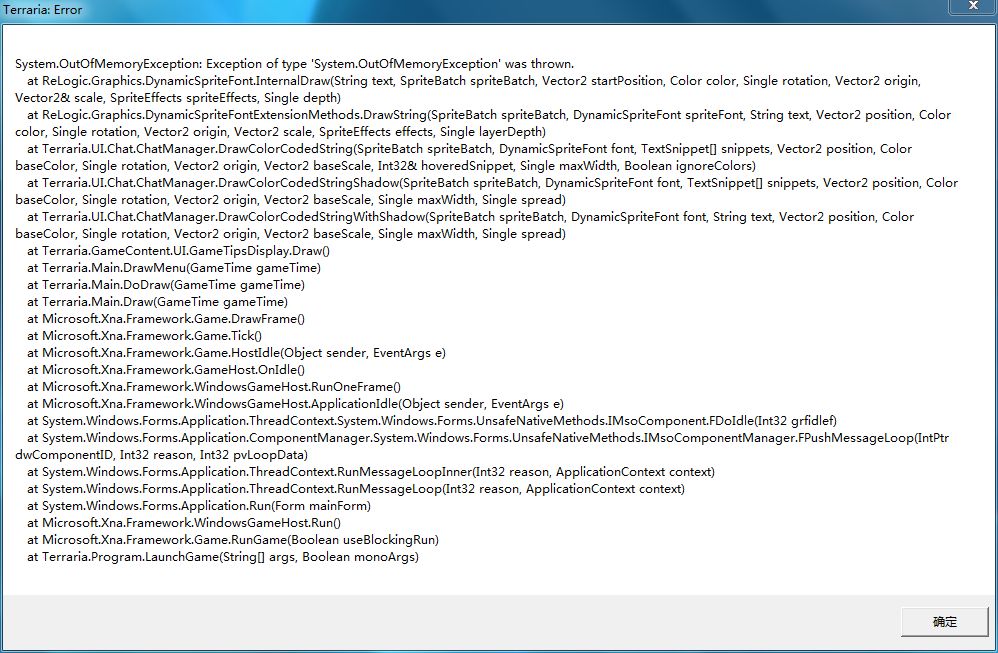This screenshot has height=653, width=998.
Task: Click the Application.Run(Form mainForm) line
Action: [199, 506]
